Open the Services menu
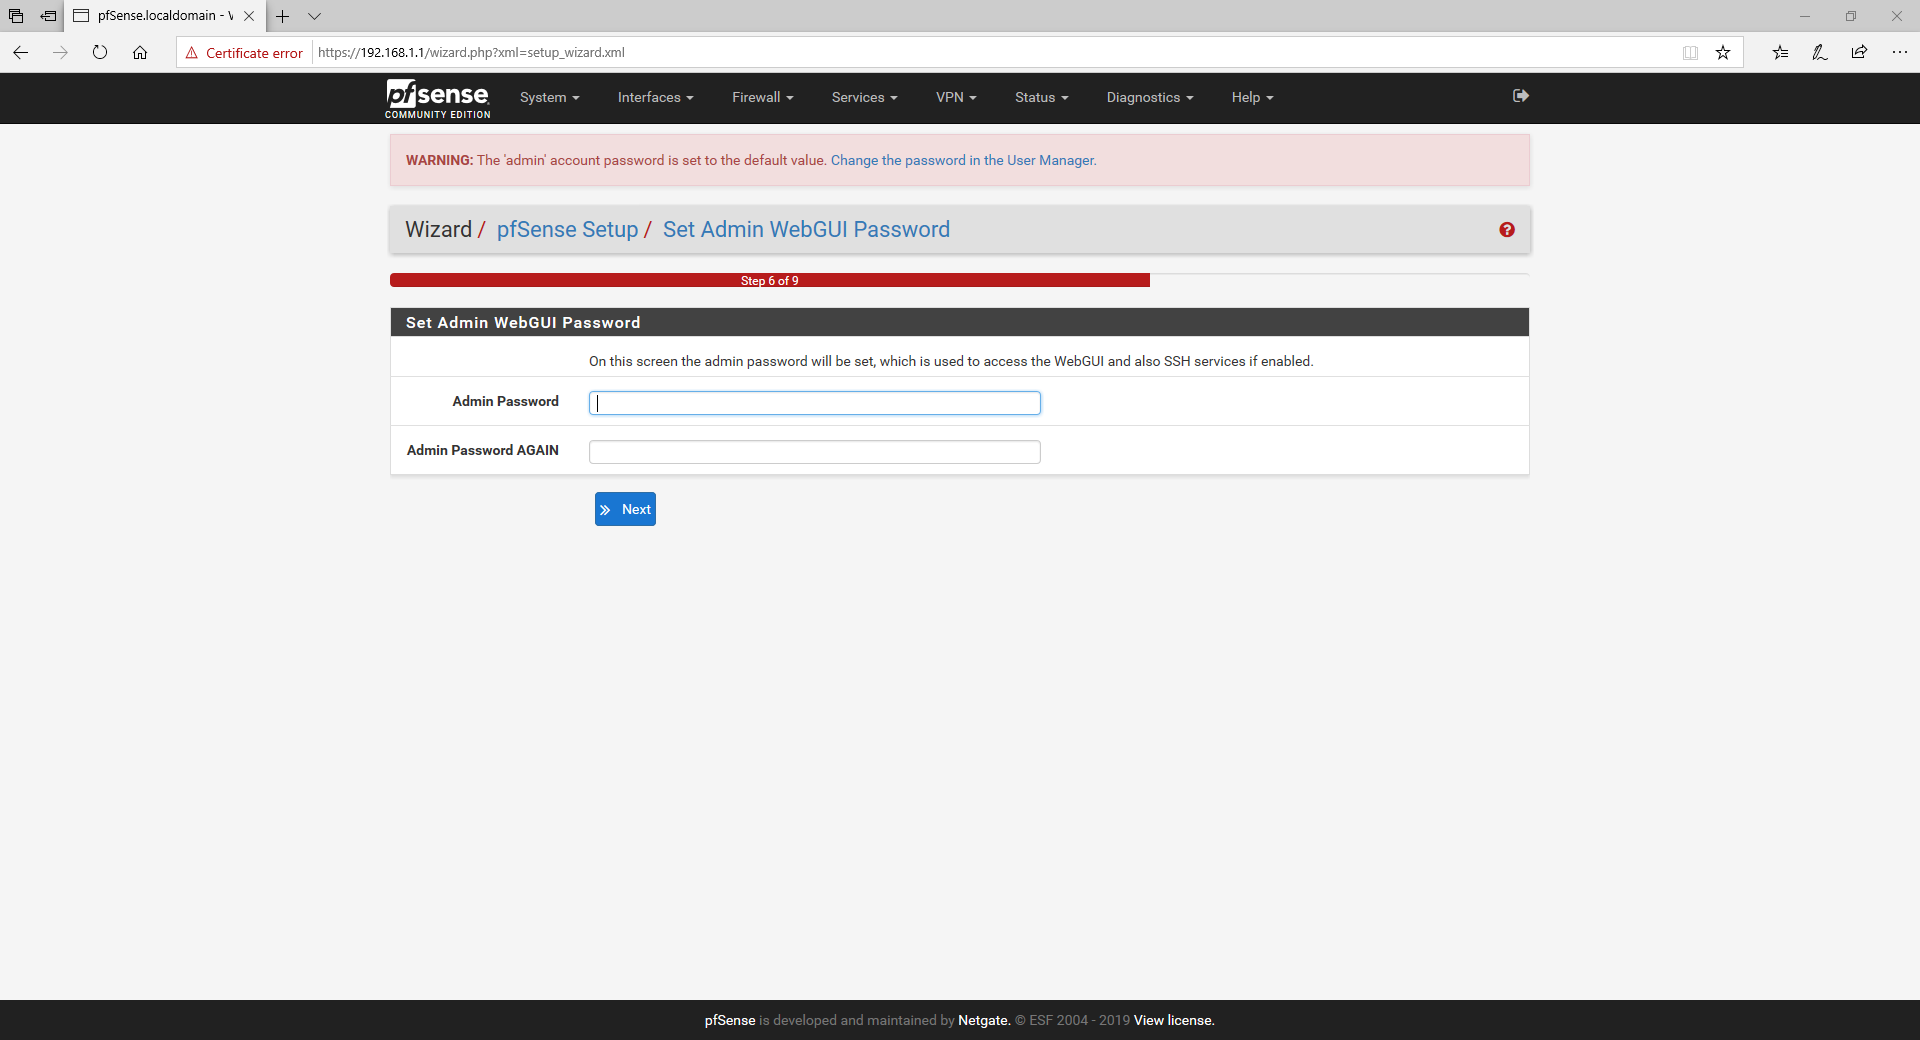Screen dimensions: 1920x1040 click(x=864, y=98)
